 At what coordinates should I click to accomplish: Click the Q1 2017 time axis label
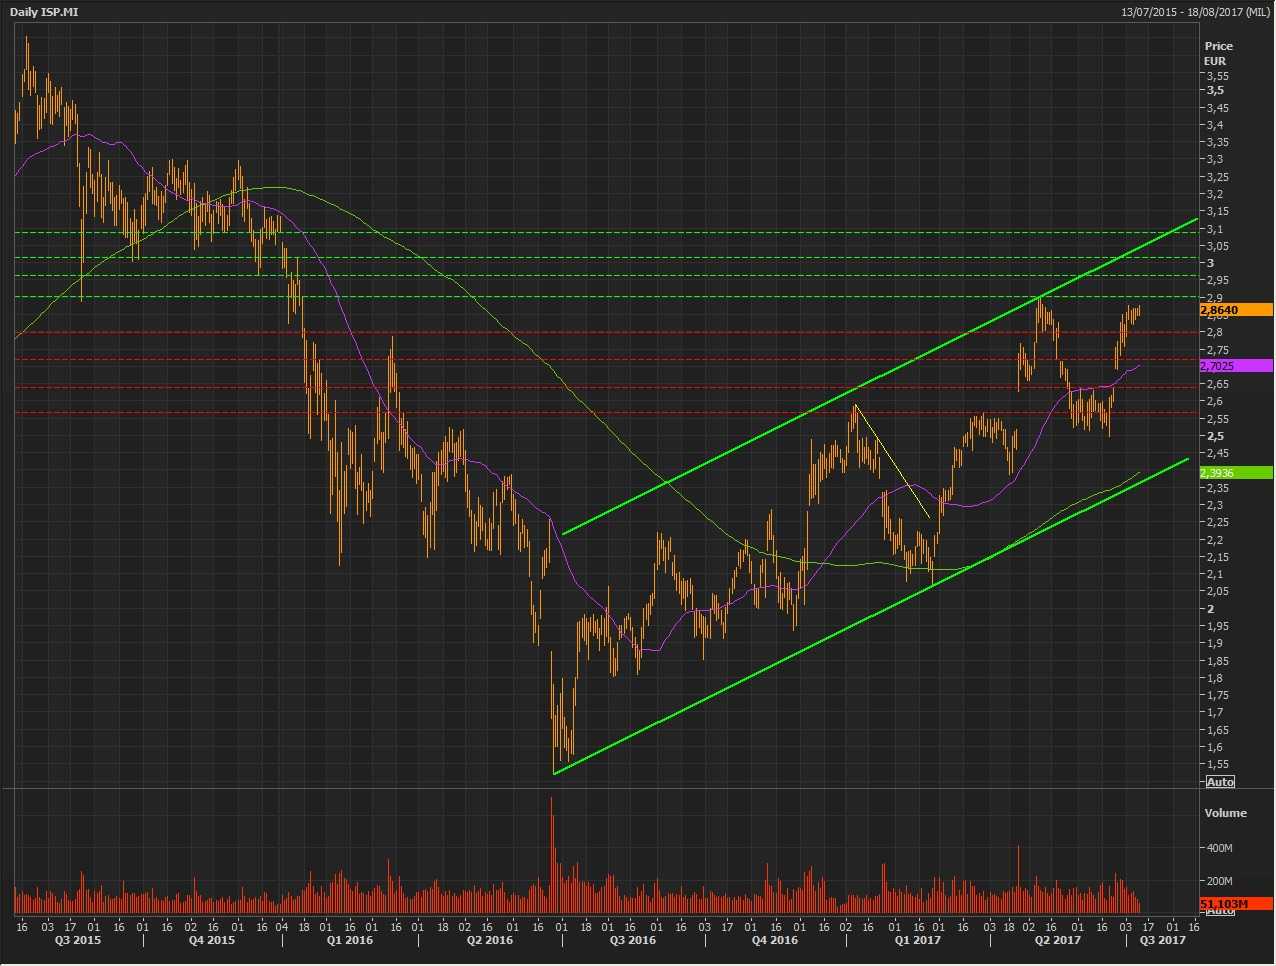(x=918, y=940)
